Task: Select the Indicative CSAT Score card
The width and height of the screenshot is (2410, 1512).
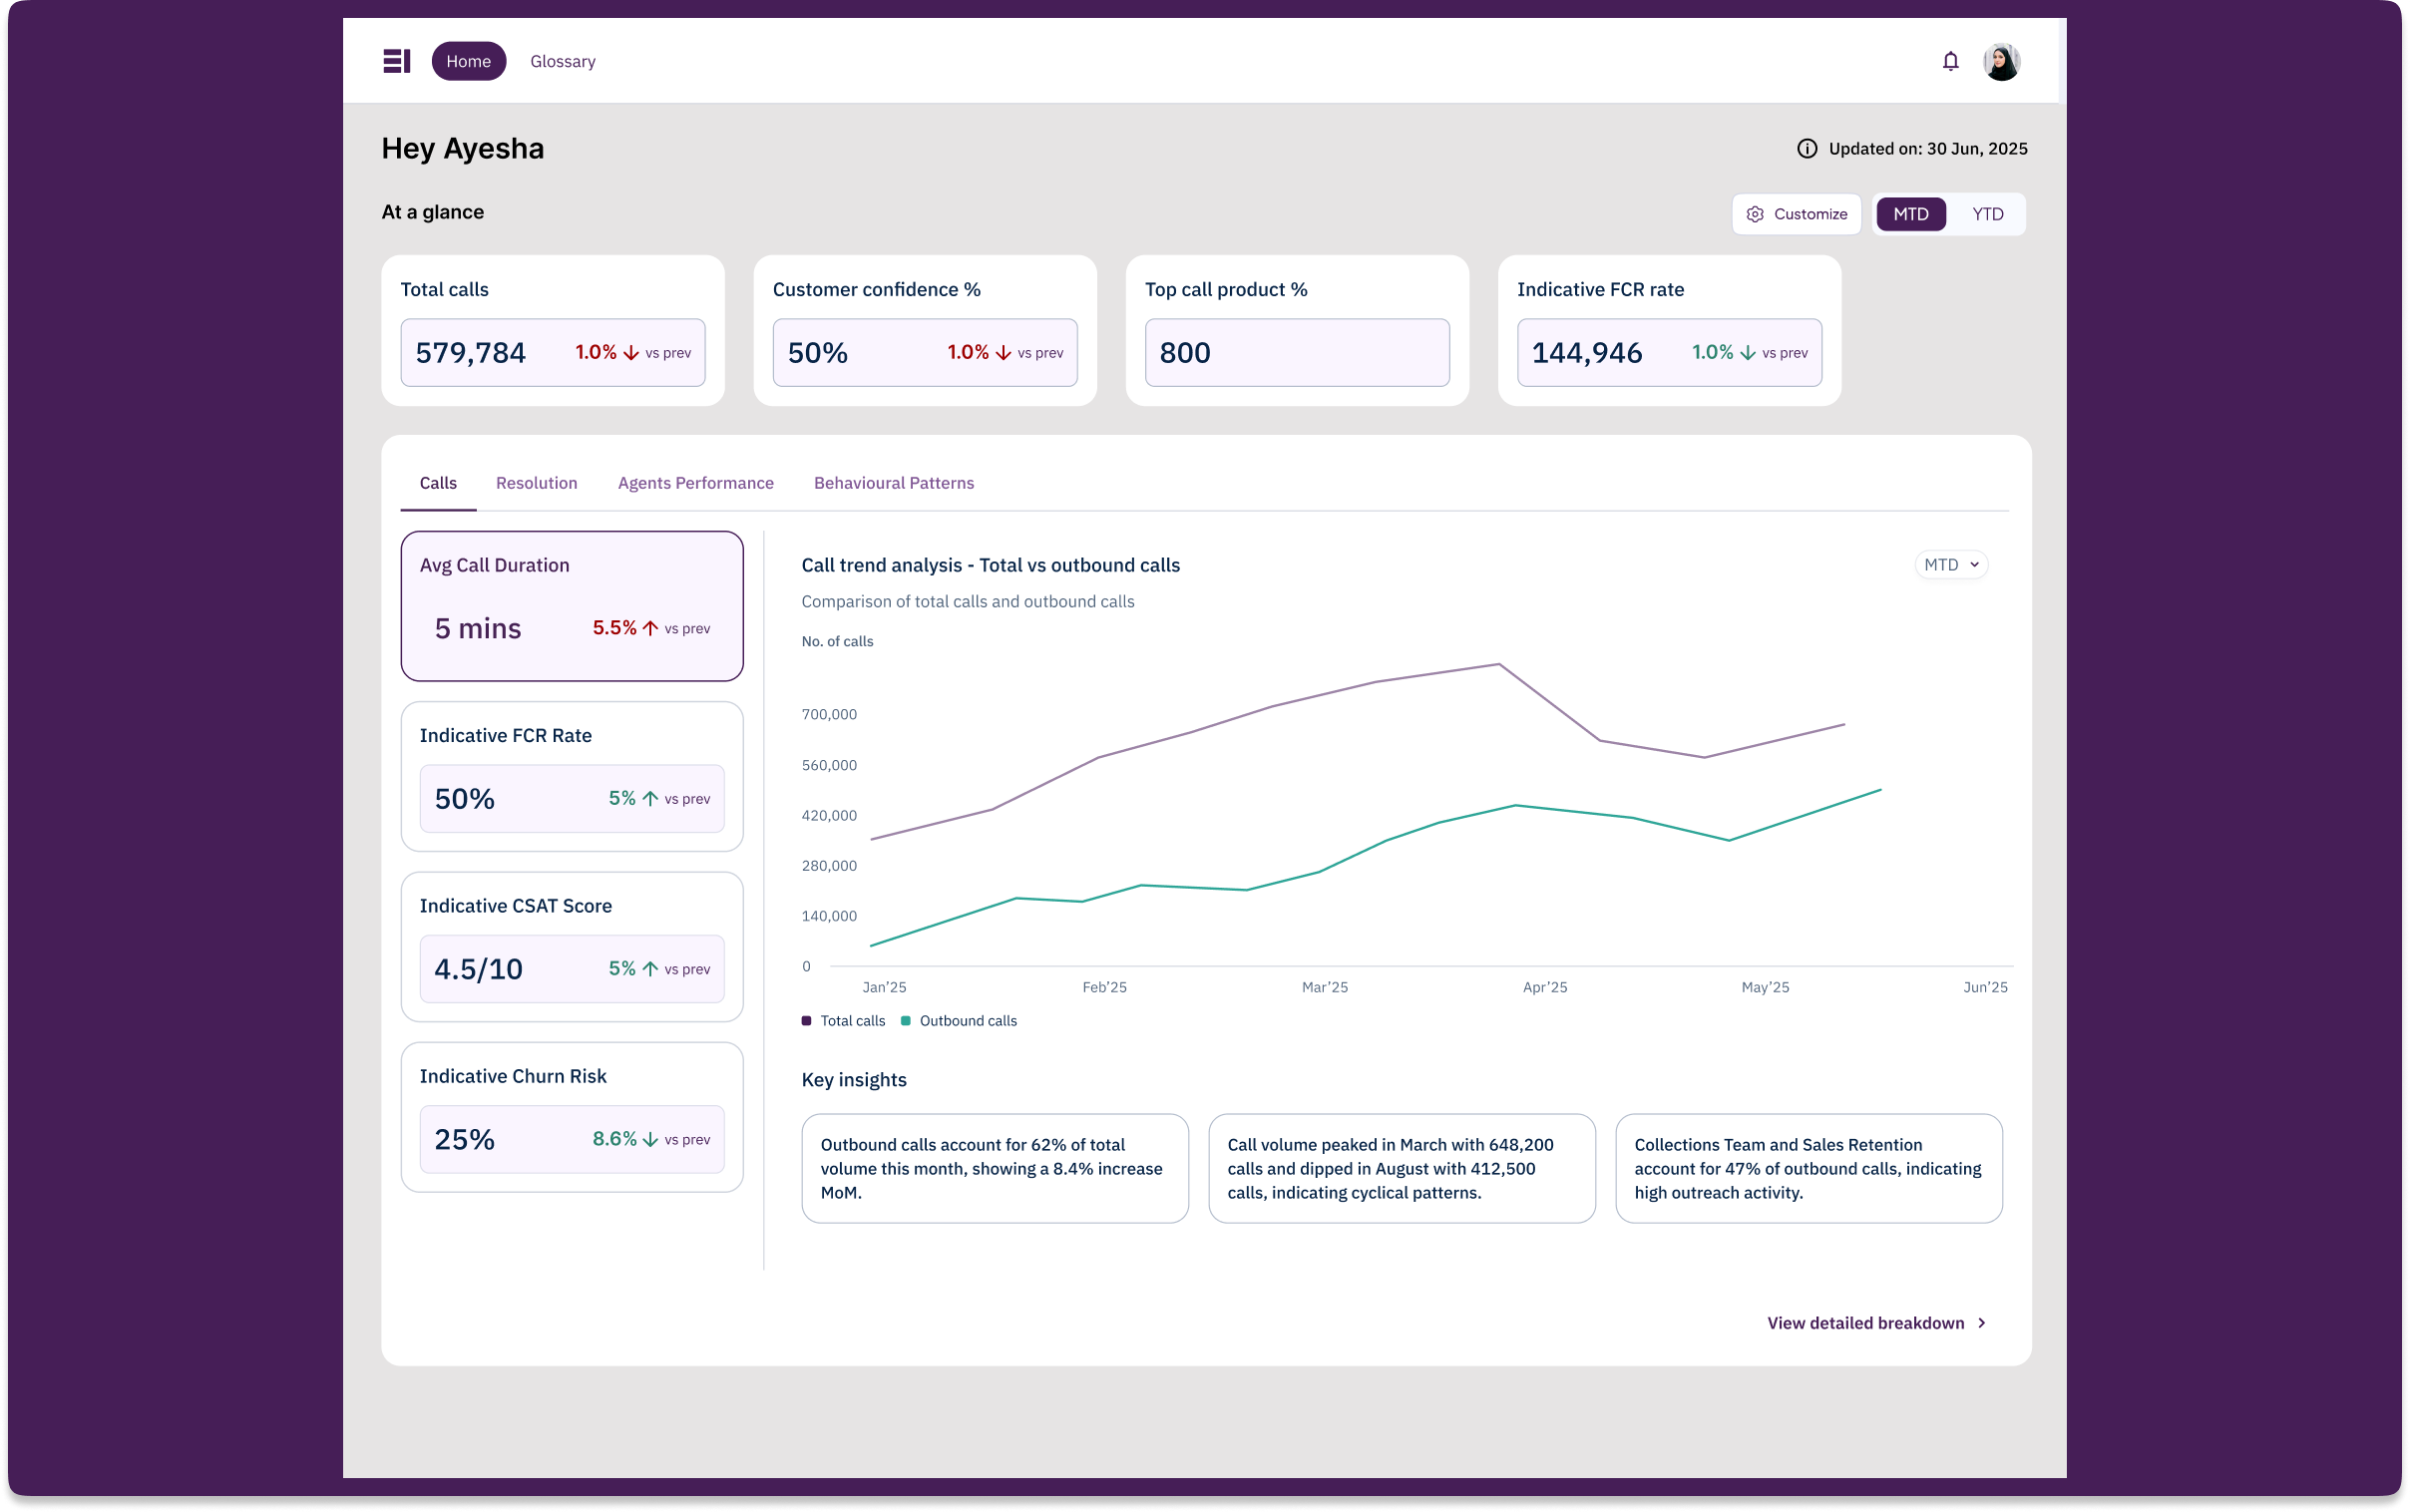Action: pyautogui.click(x=572, y=947)
